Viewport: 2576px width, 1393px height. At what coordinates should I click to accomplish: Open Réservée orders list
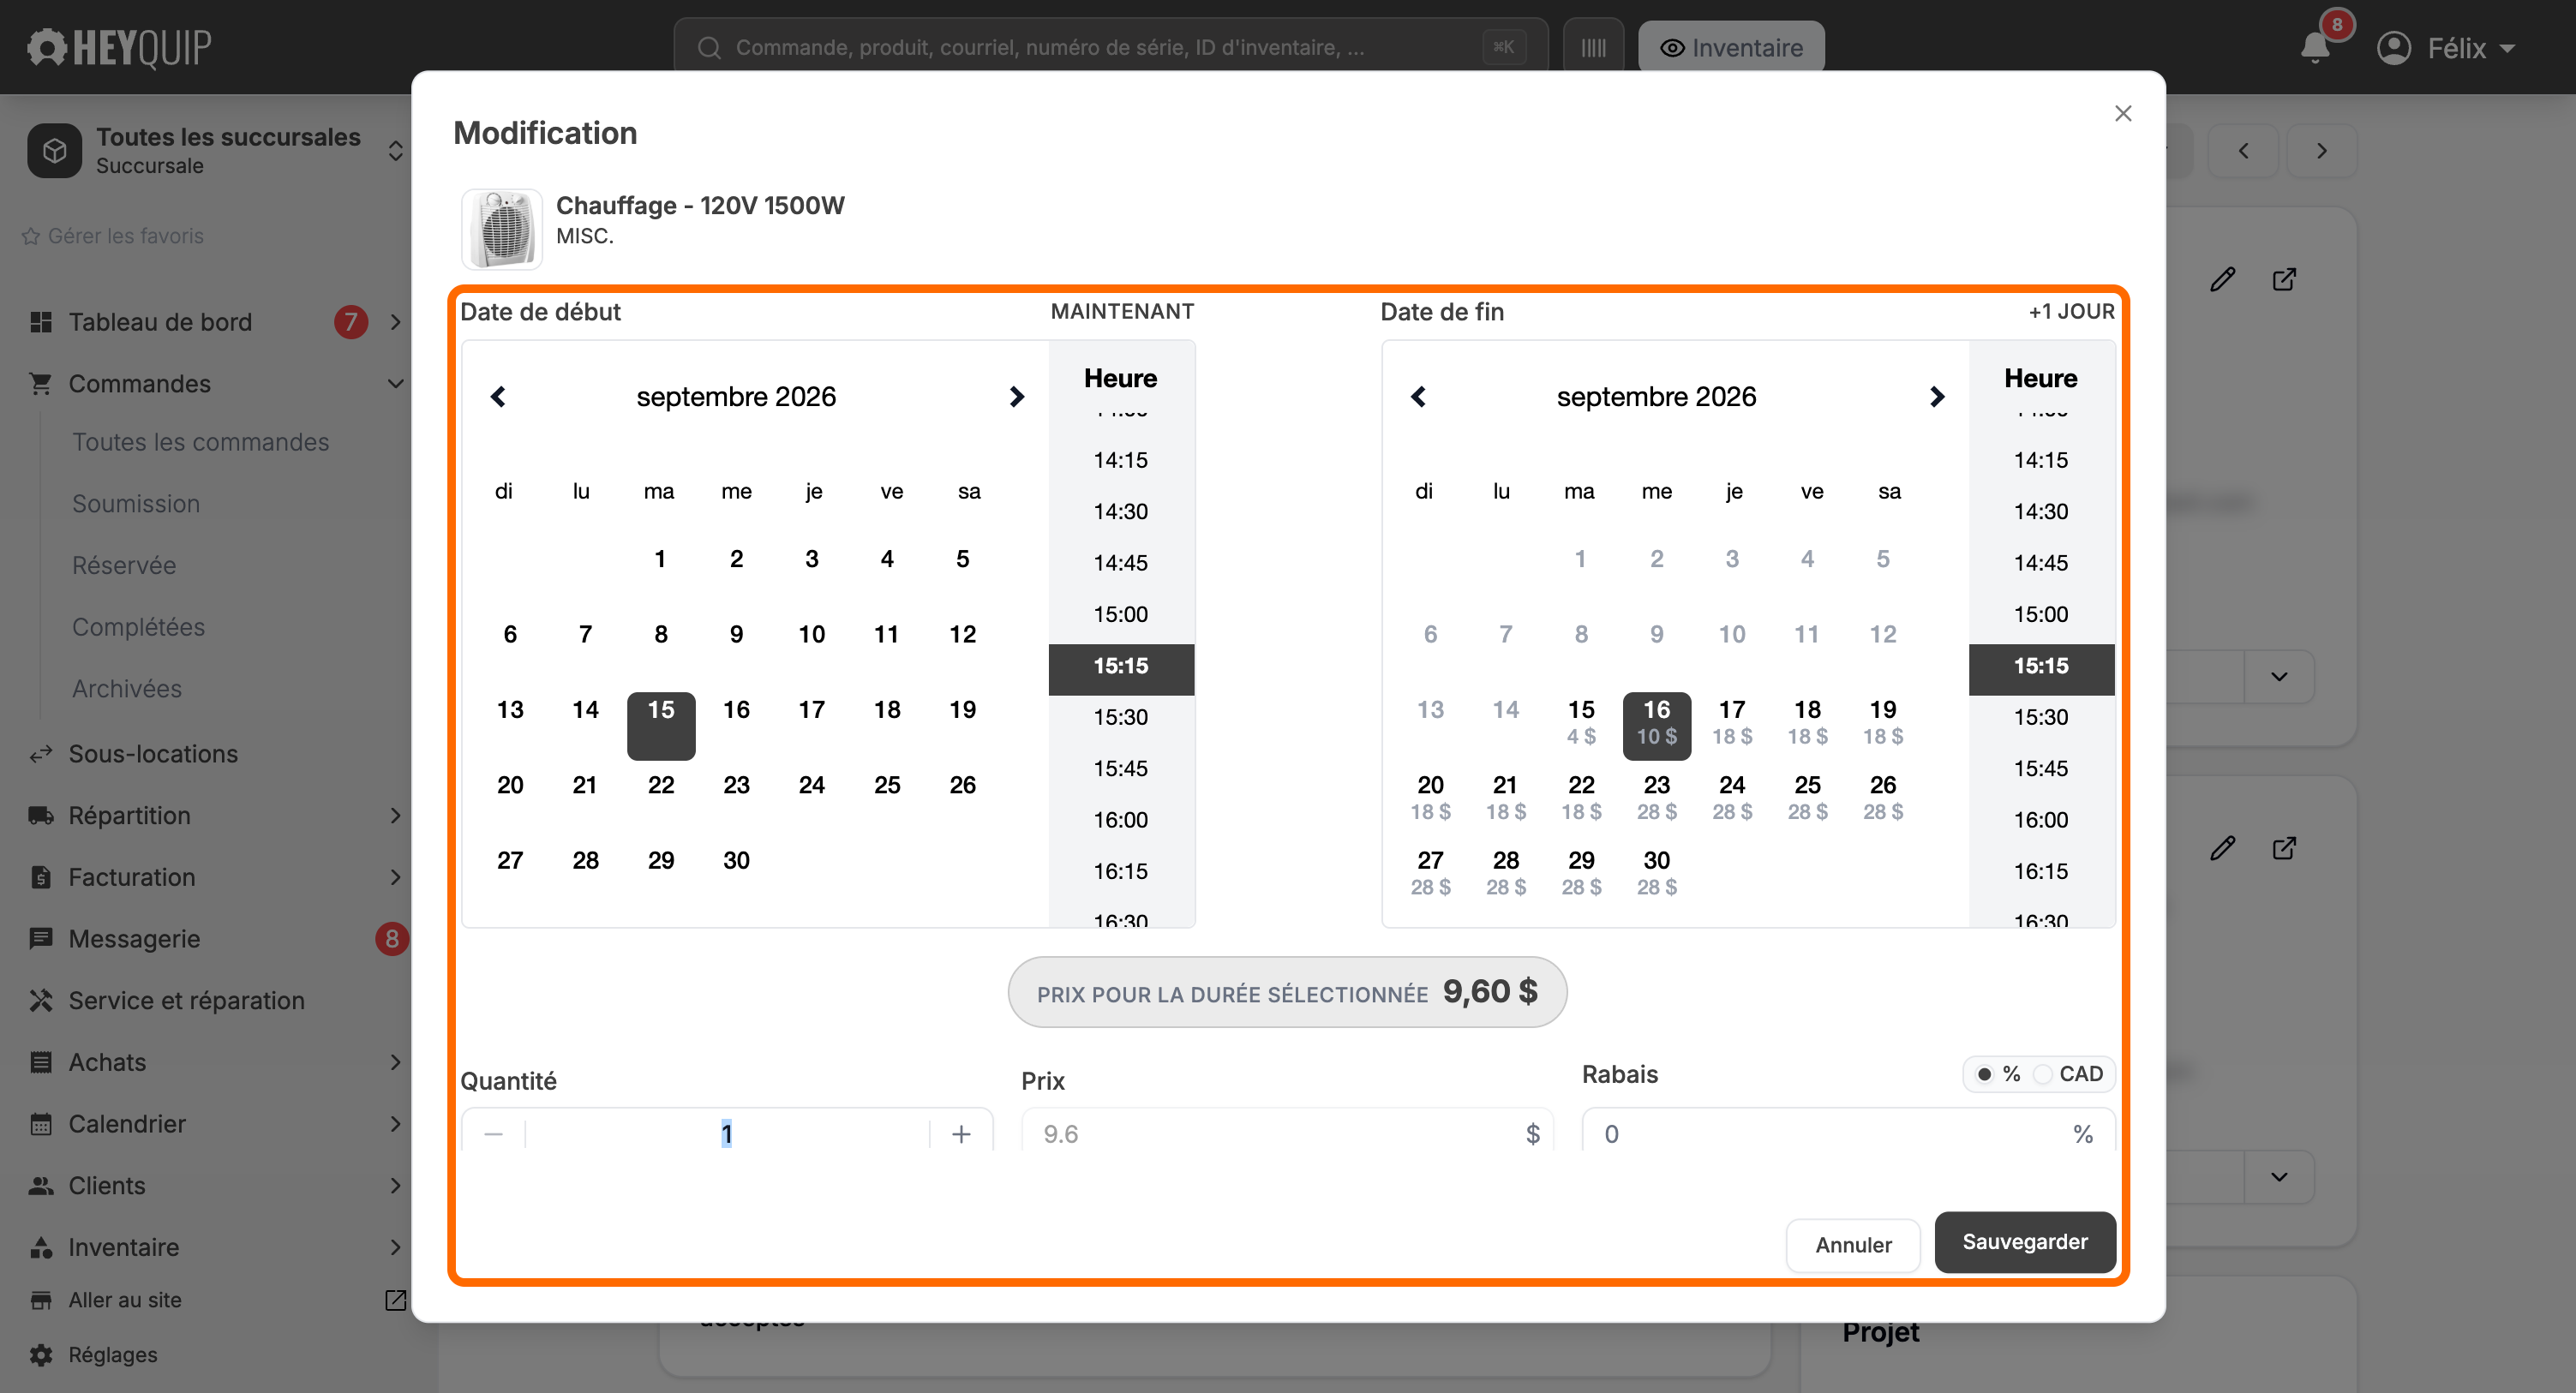pyautogui.click(x=124, y=566)
